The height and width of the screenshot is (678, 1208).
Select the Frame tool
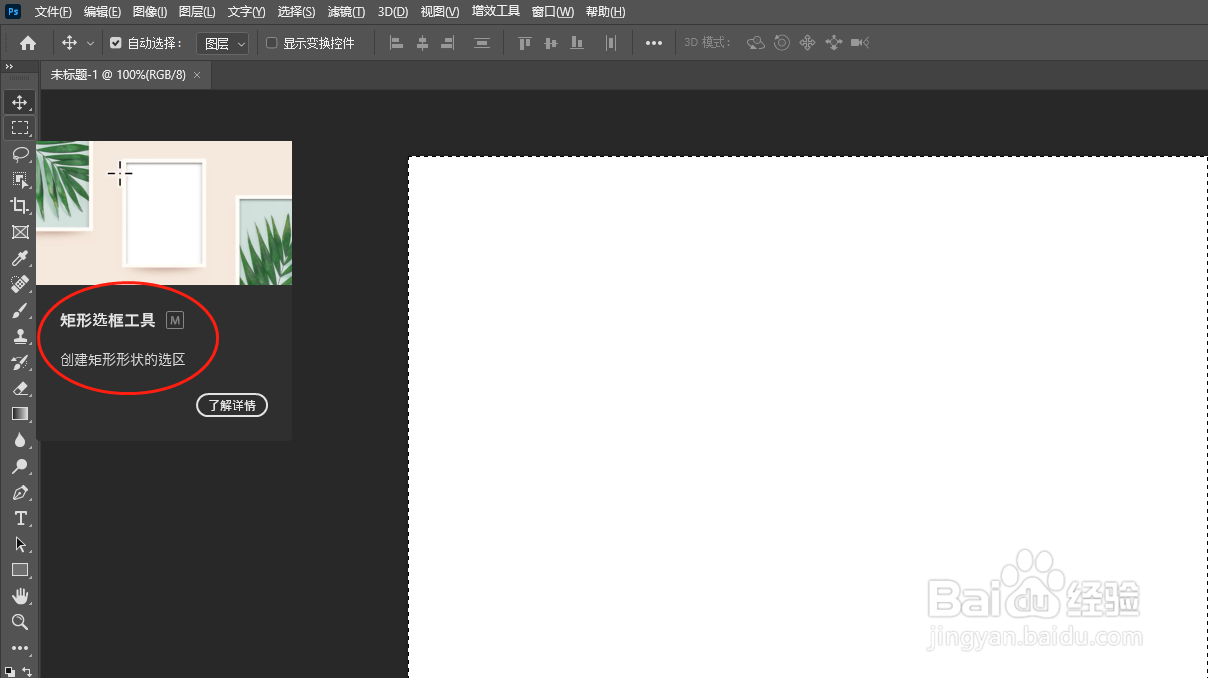click(x=19, y=232)
